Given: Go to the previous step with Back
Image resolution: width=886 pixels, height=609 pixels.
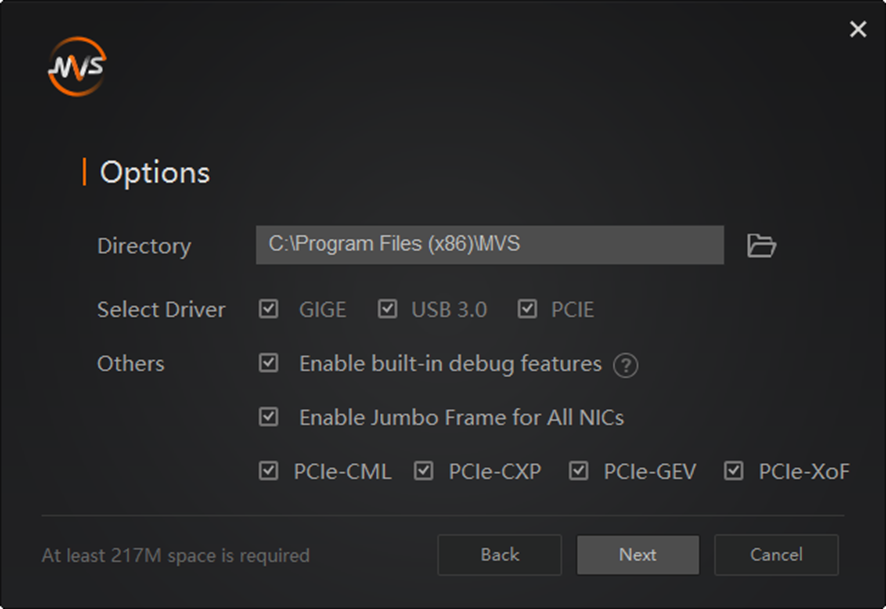Looking at the screenshot, I should [x=499, y=555].
